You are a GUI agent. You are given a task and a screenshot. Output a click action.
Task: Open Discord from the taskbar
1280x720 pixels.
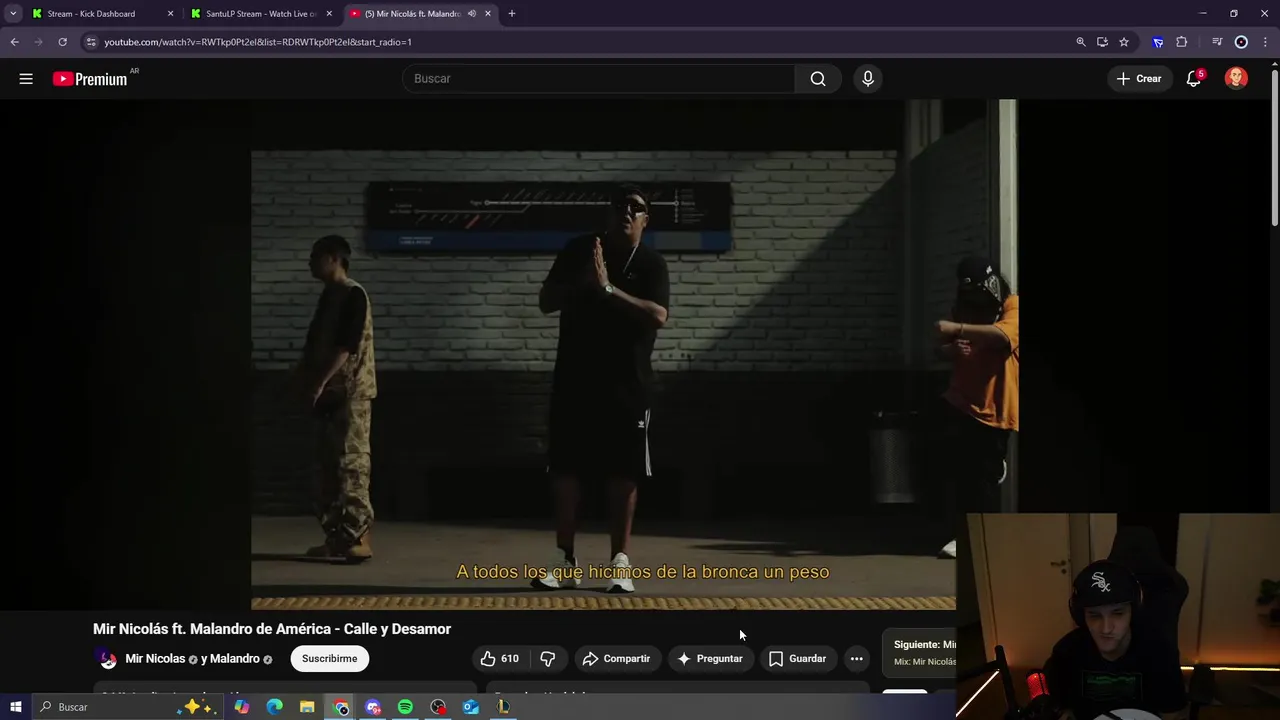click(373, 707)
